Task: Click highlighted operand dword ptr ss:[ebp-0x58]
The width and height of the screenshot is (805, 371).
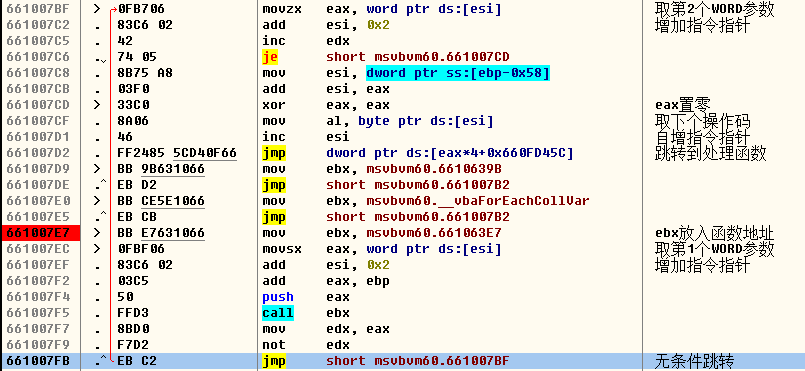Action: tap(458, 73)
